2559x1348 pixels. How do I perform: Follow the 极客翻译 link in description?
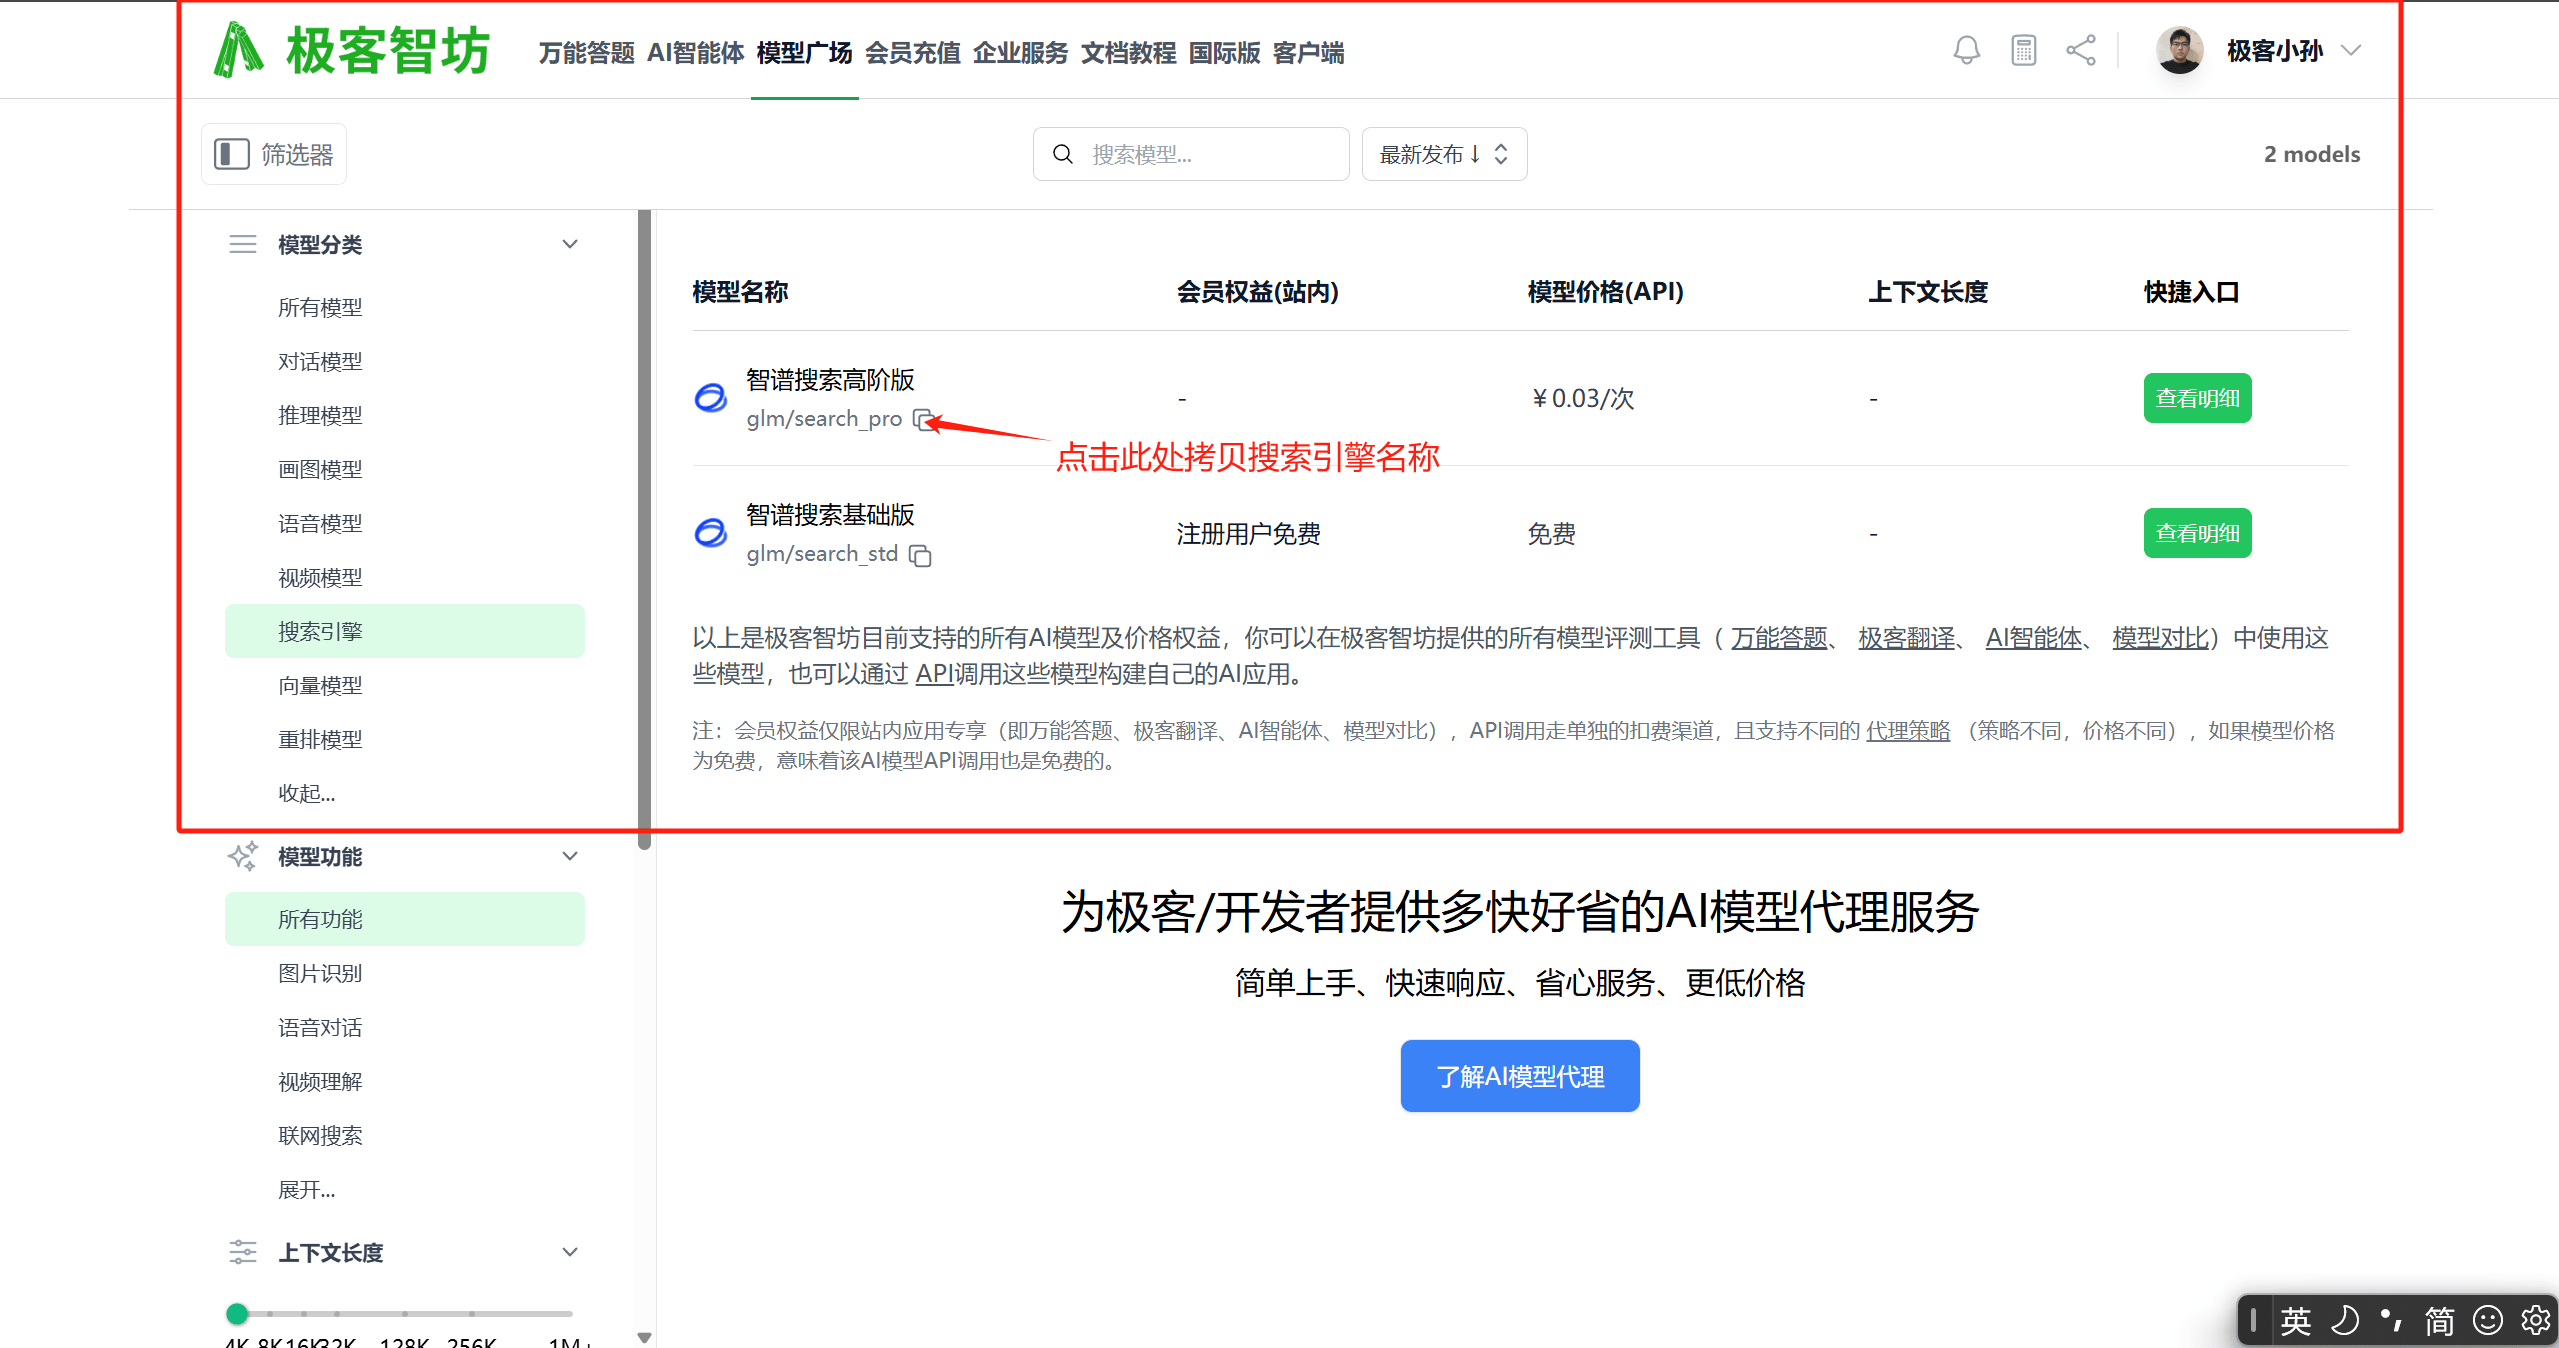(x=1907, y=638)
